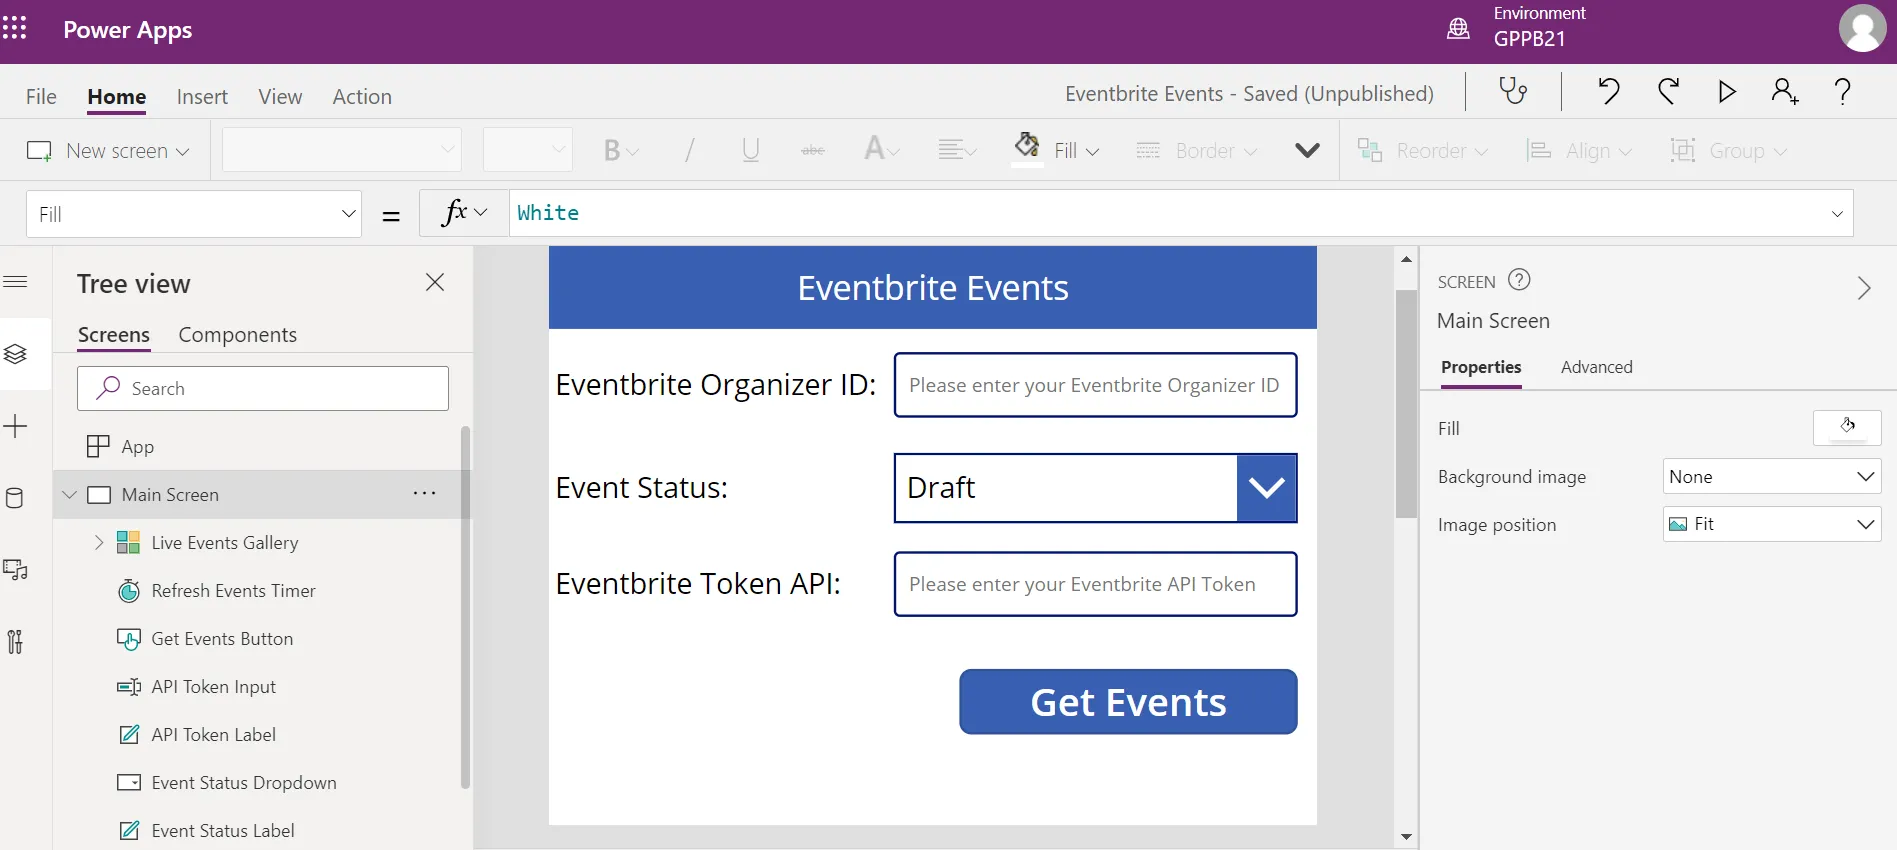Open the Event Status Draft dropdown
The height and width of the screenshot is (850, 1897).
click(1266, 488)
